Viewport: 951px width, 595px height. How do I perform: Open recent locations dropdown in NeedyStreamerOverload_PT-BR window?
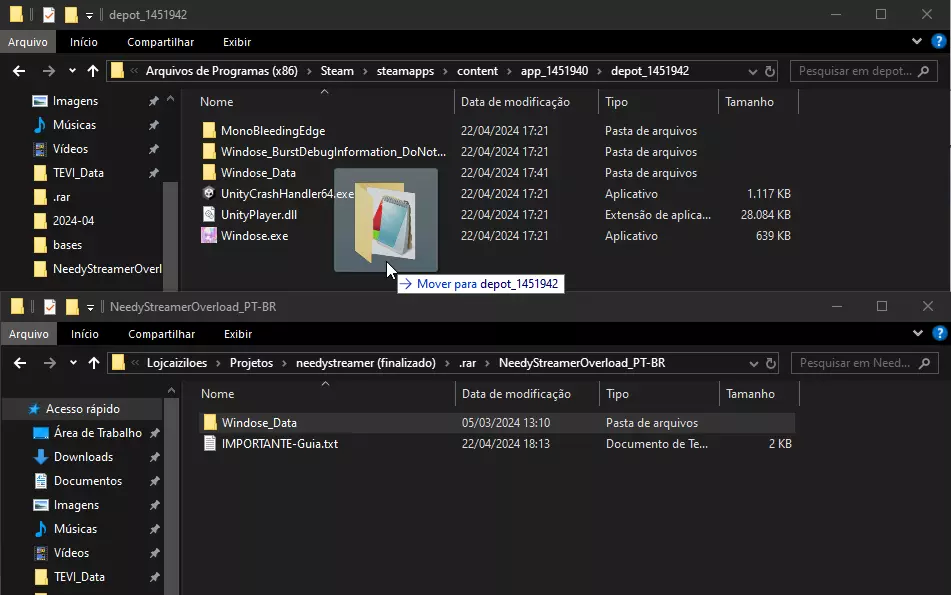click(73, 363)
